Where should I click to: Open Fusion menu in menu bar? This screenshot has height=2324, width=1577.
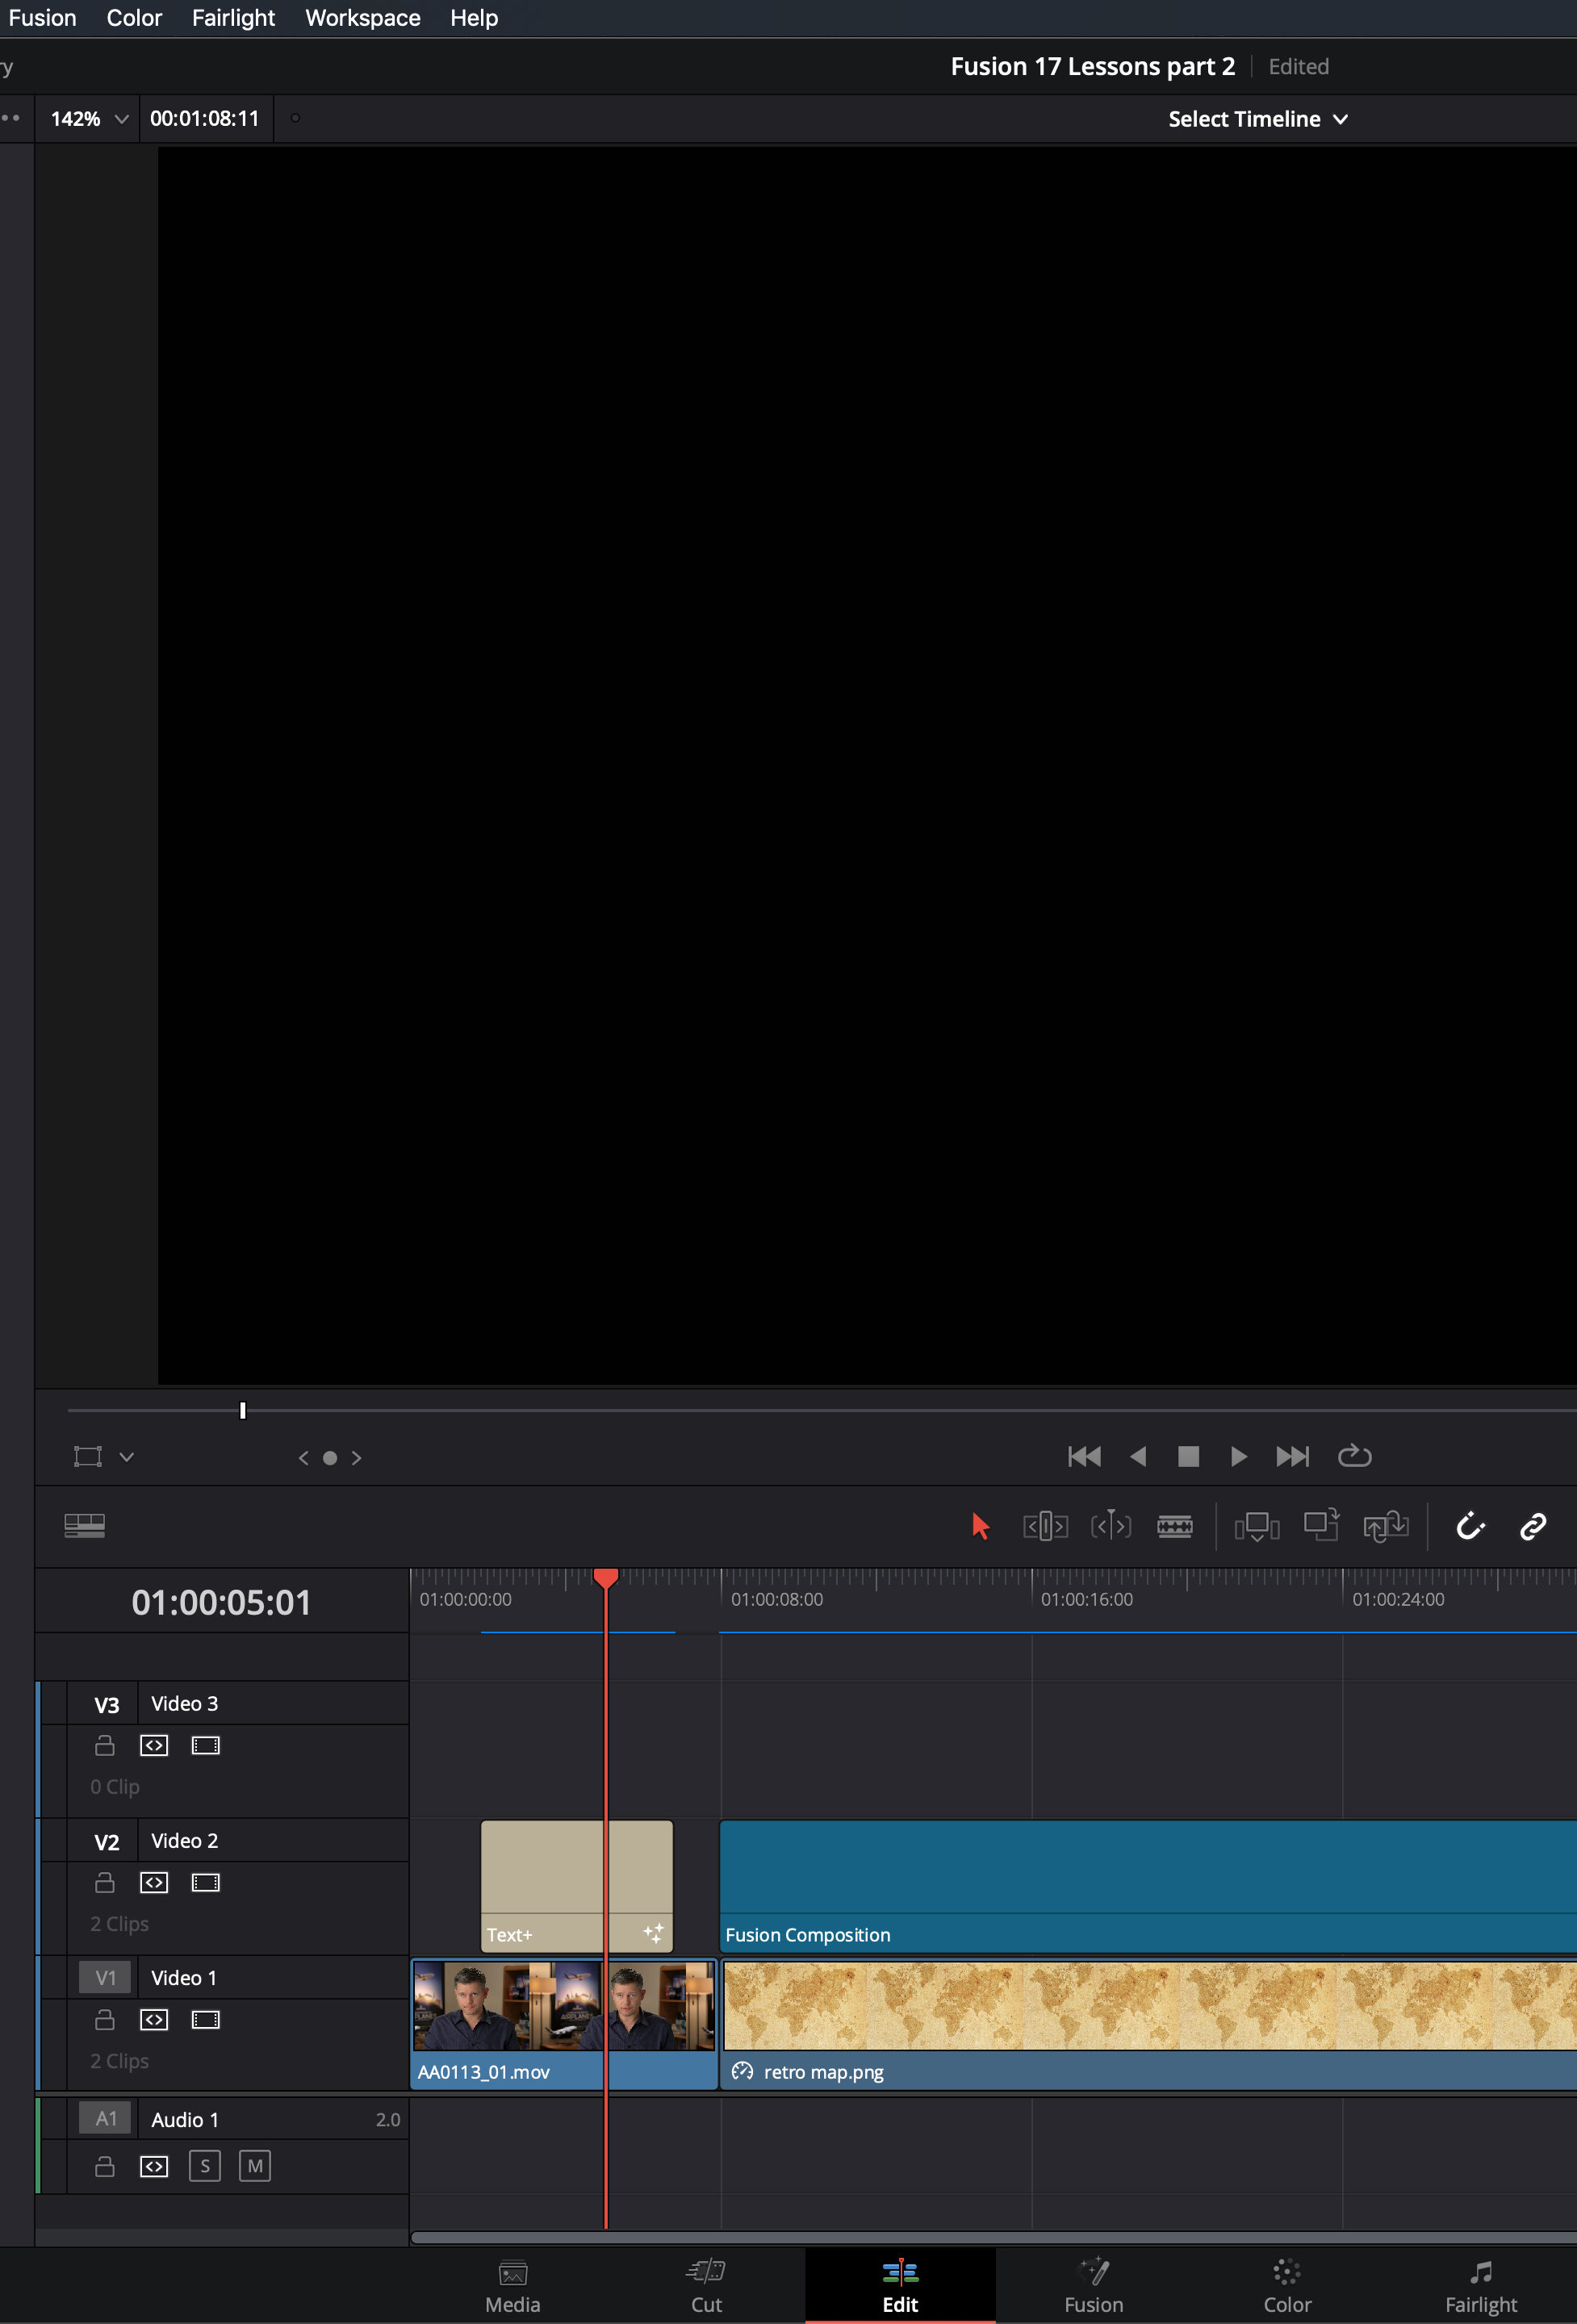(42, 18)
